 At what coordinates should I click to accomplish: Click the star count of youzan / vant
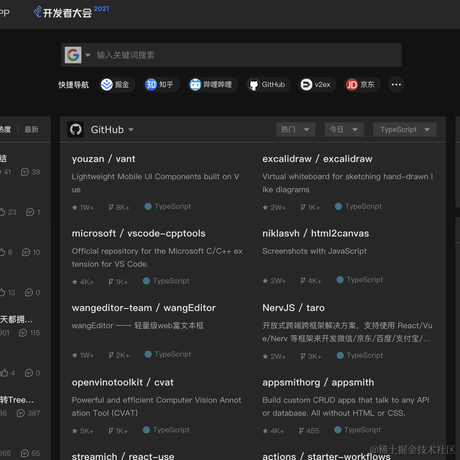coord(83,207)
